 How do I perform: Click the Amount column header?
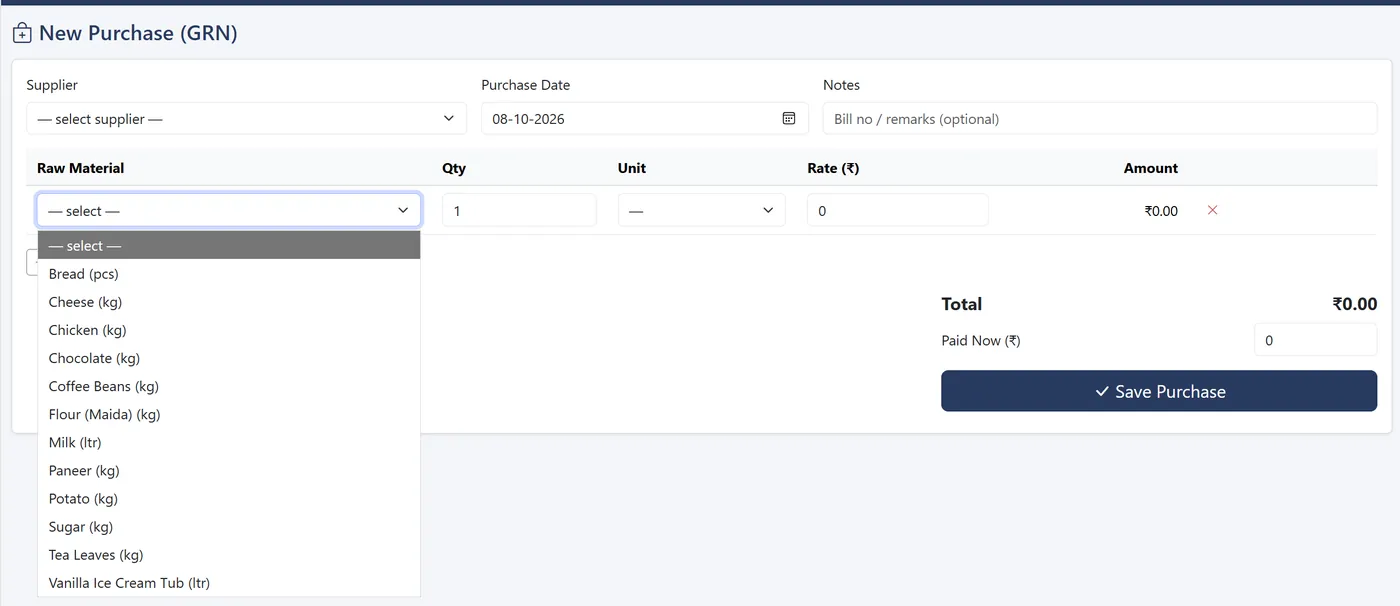coord(1151,168)
